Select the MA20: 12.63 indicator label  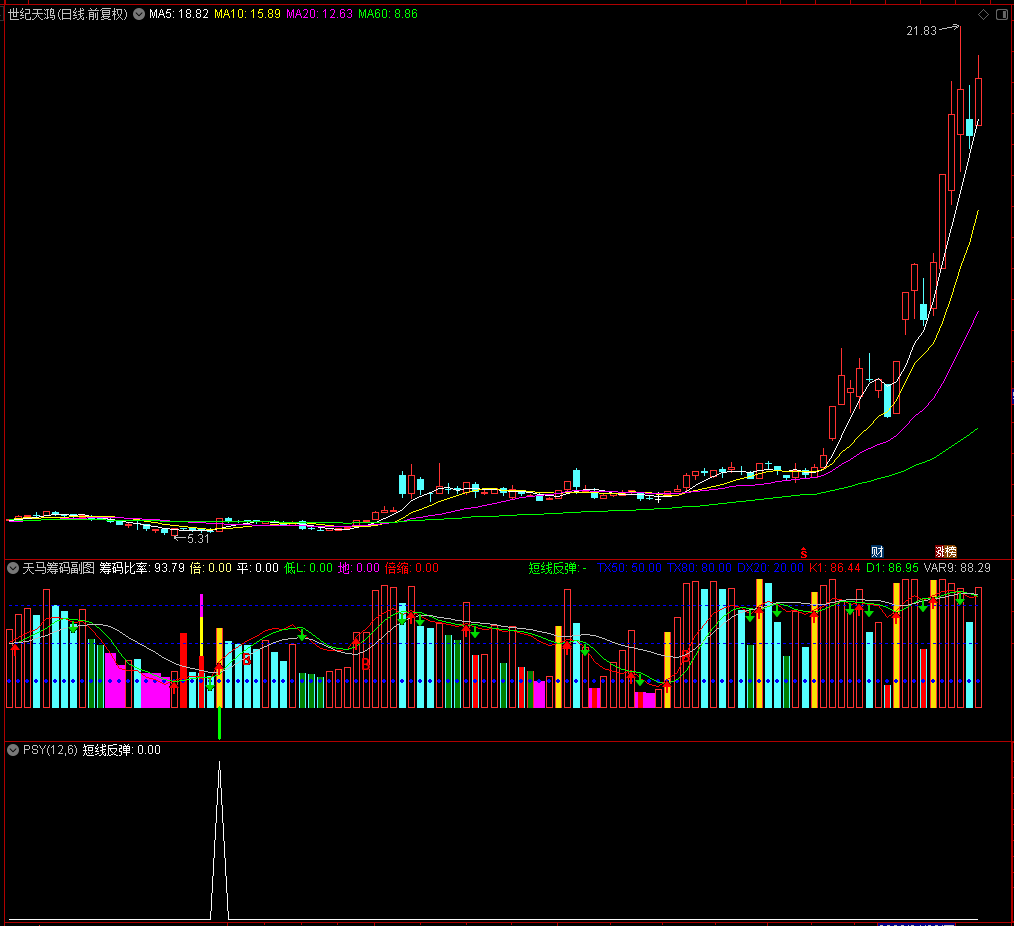(x=319, y=14)
